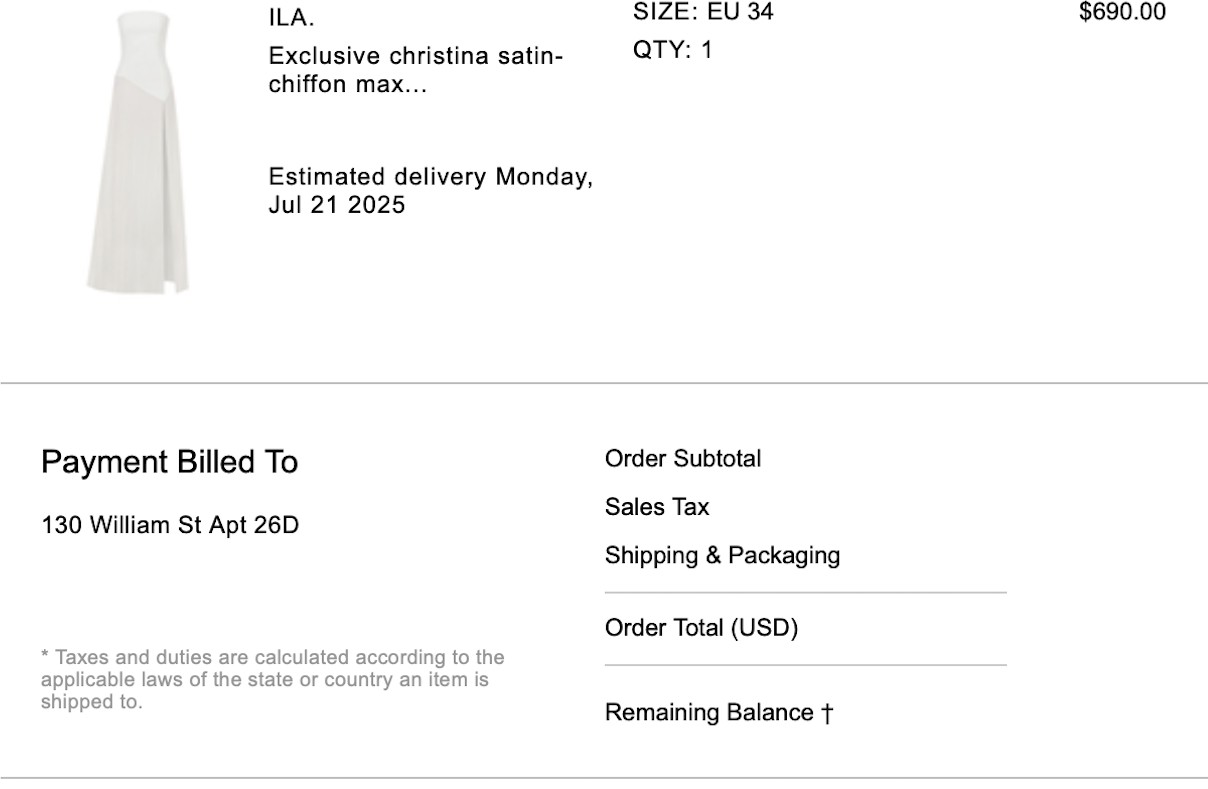
Task: Click the $690.00 item price
Action: click(1122, 12)
